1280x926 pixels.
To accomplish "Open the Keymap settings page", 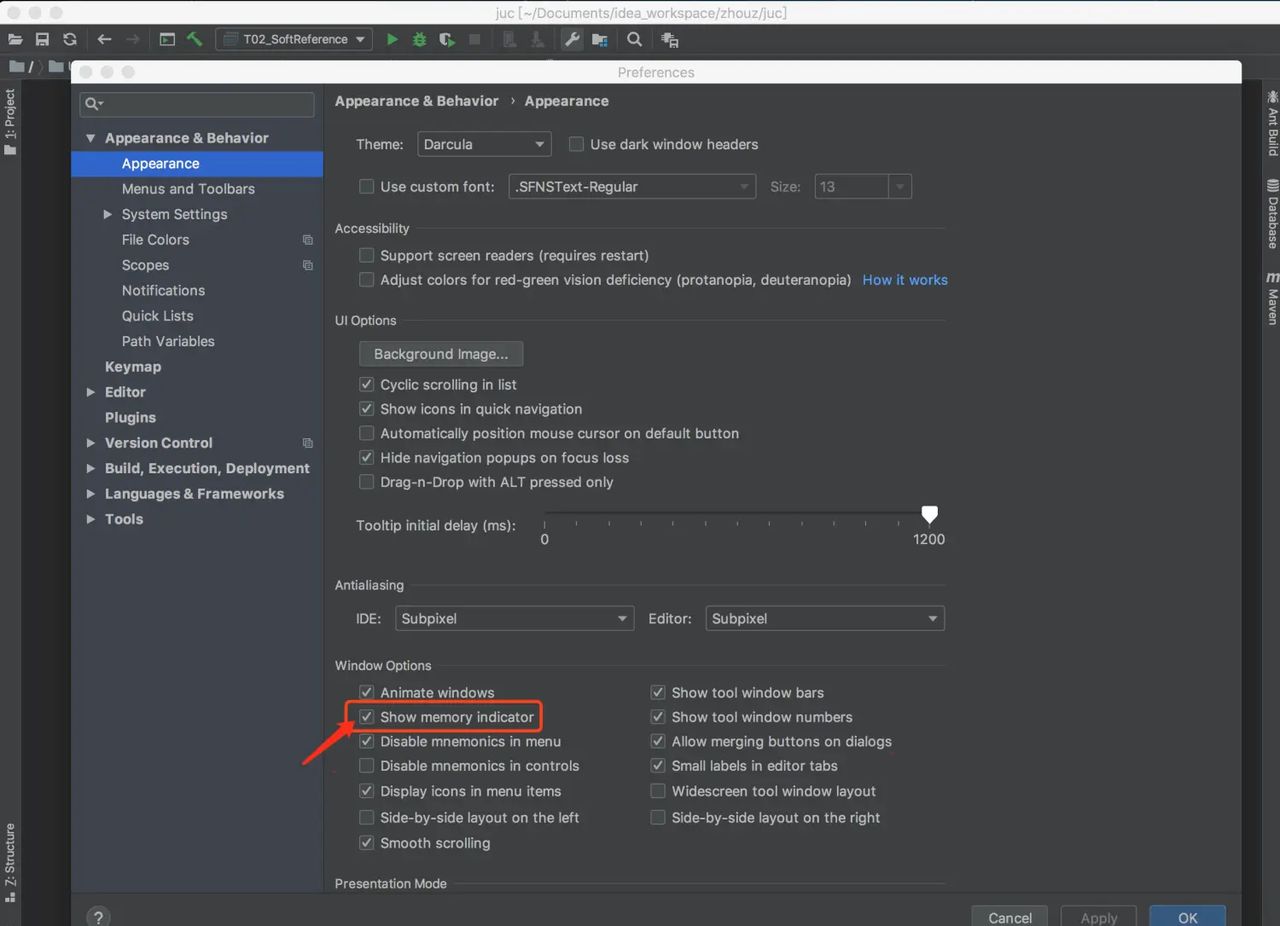I will 133,367.
